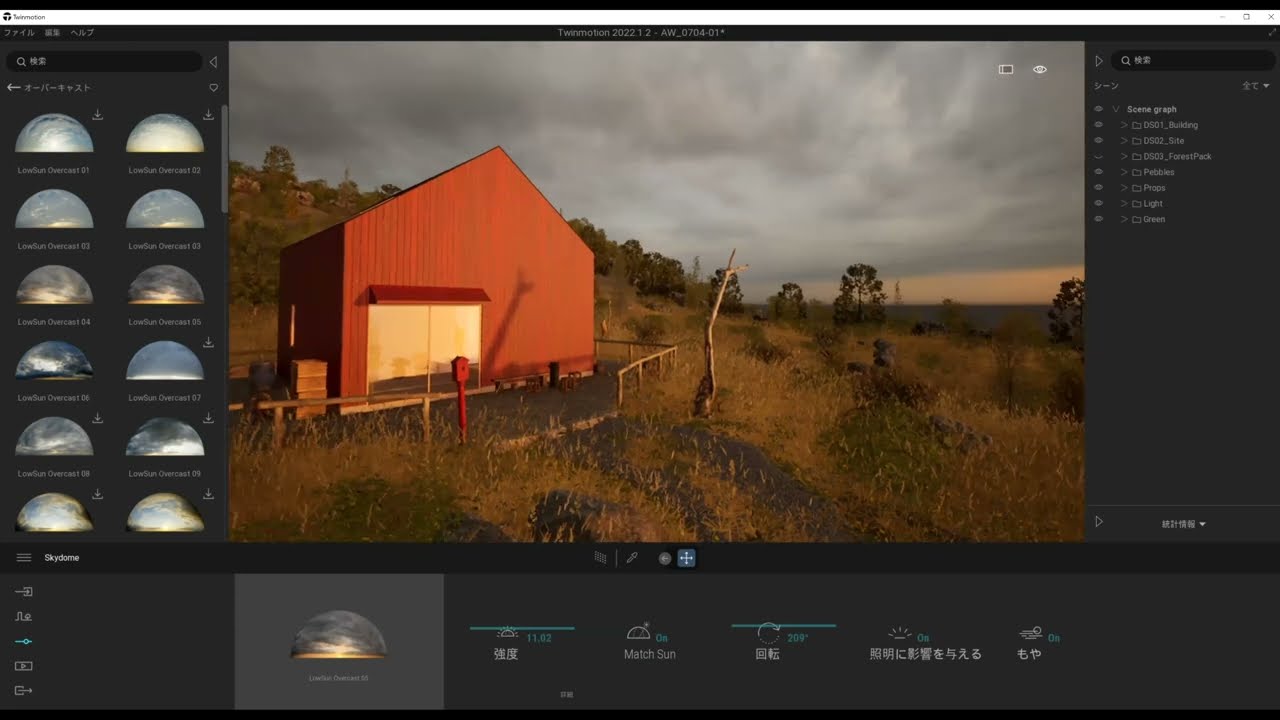This screenshot has height=720, width=1280.
Task: Adjust the 回転 rotation slider
Action: coord(783,626)
